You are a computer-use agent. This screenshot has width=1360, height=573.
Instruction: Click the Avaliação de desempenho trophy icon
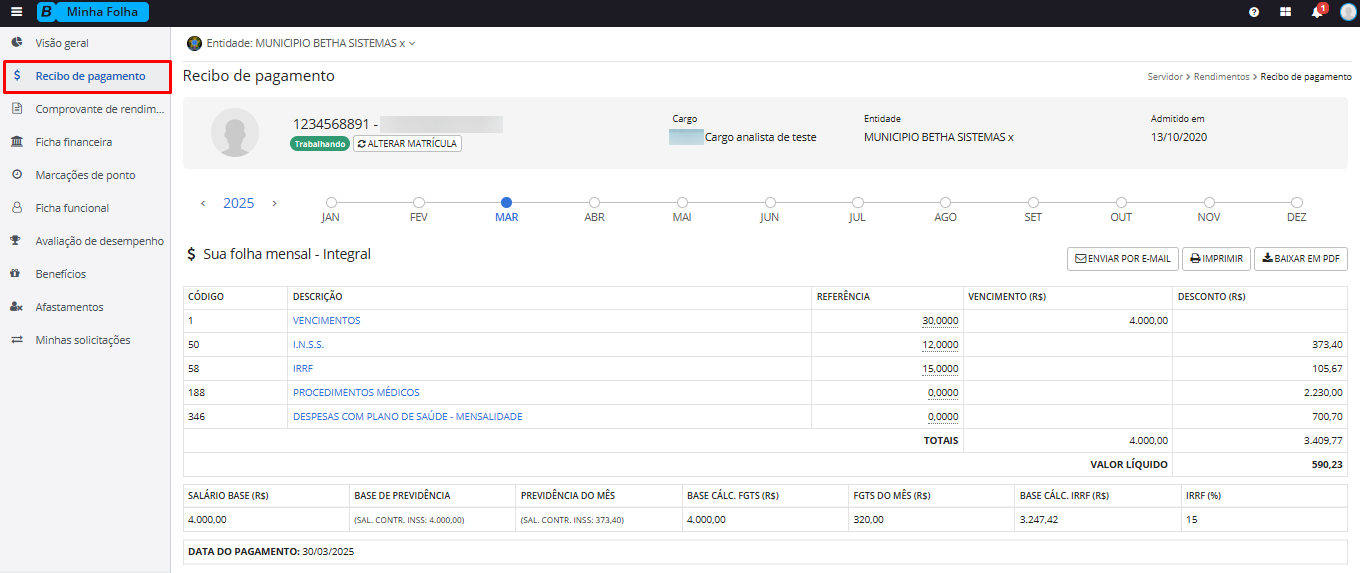click(17, 241)
